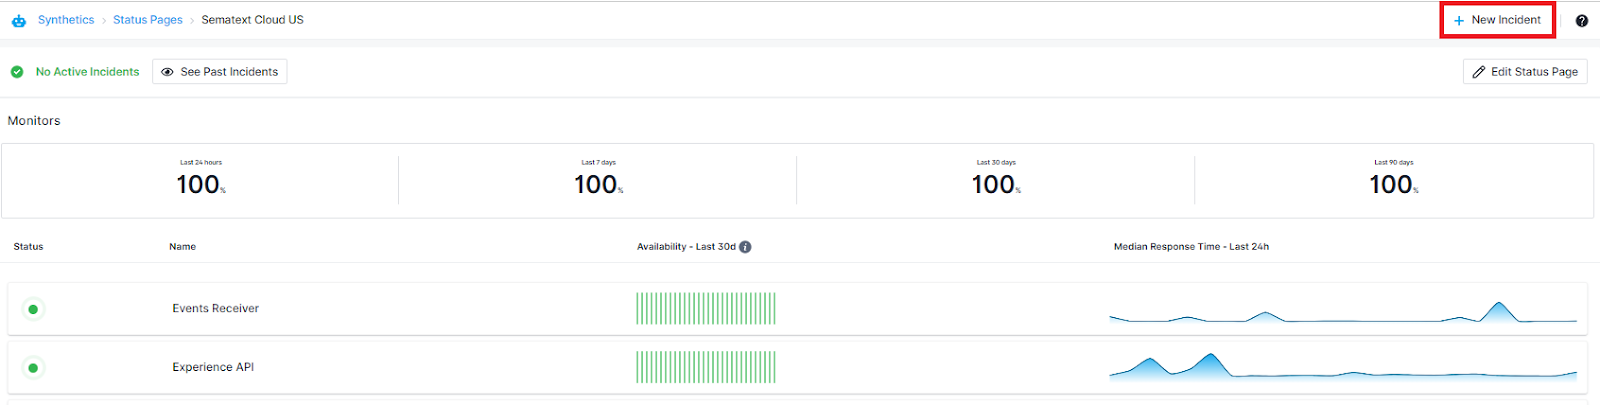
Task: Click the Events Receiver availability bar chart
Action: (706, 309)
